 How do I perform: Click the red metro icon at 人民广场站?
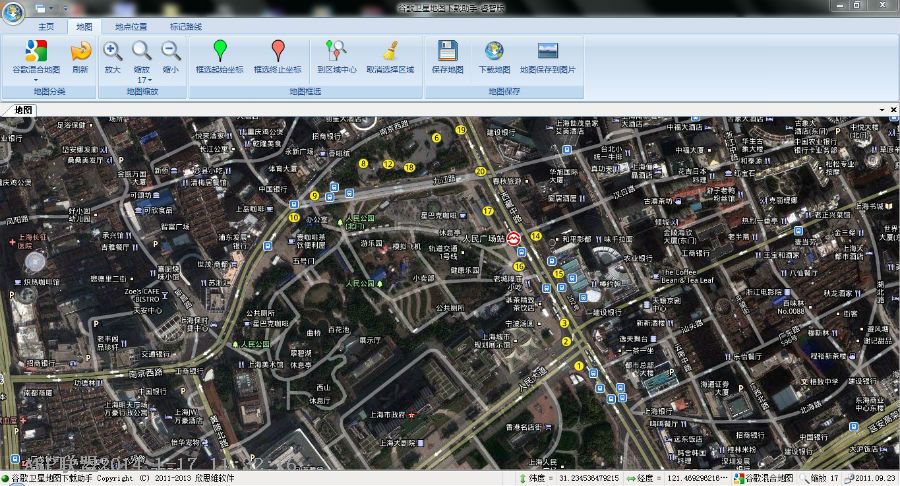(513, 239)
